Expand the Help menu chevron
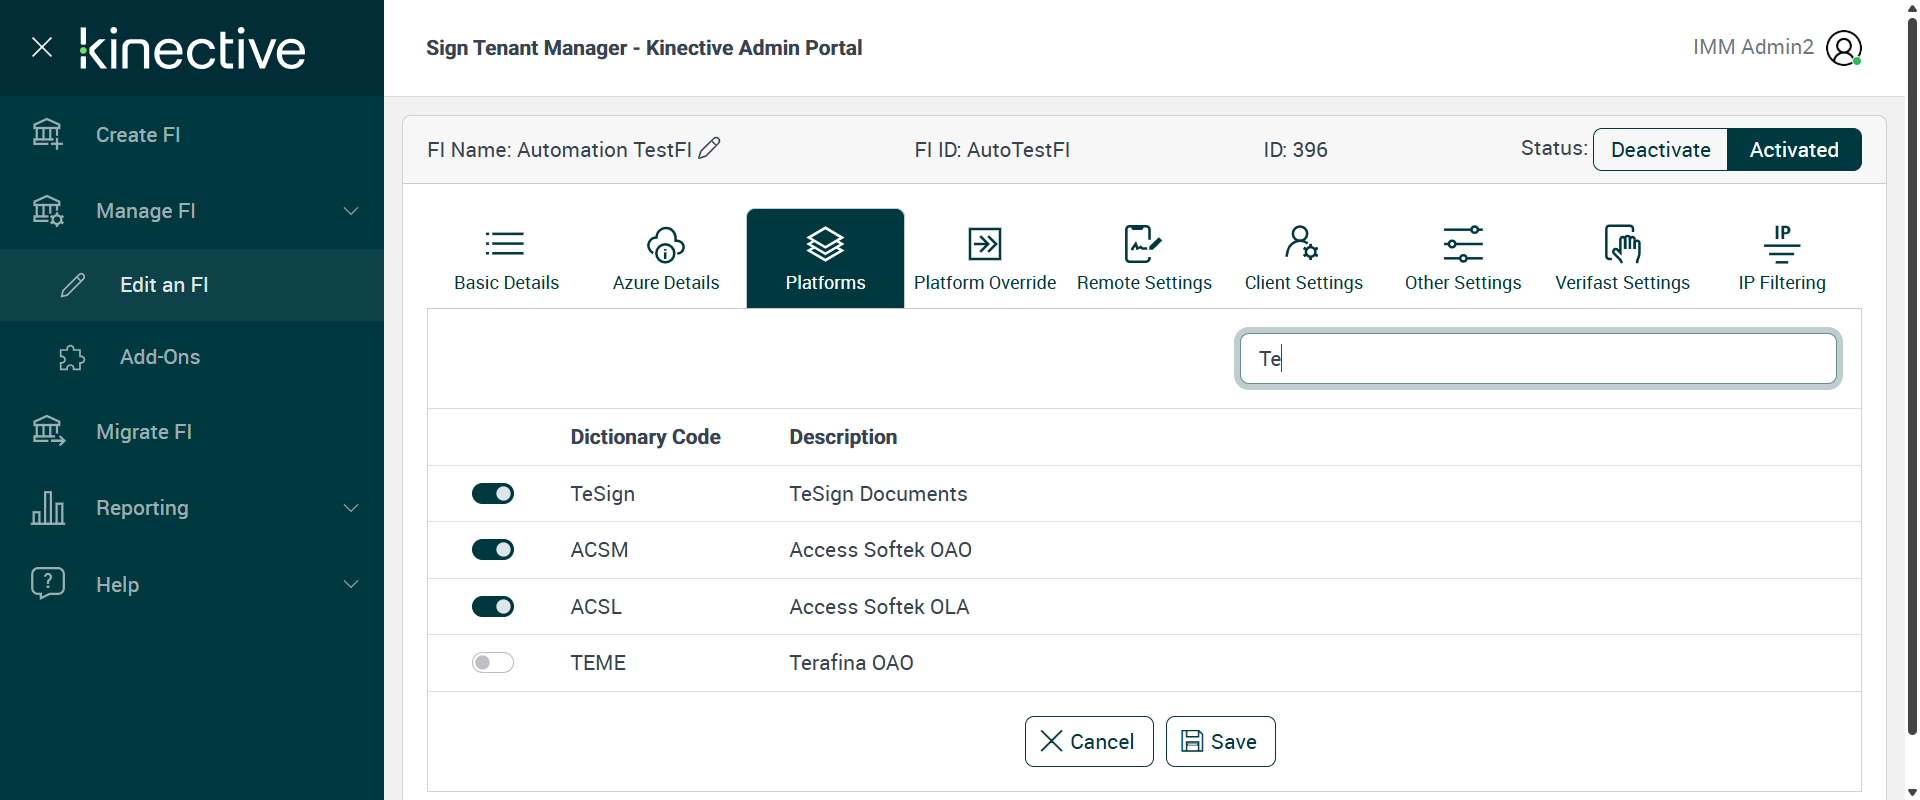 point(351,584)
